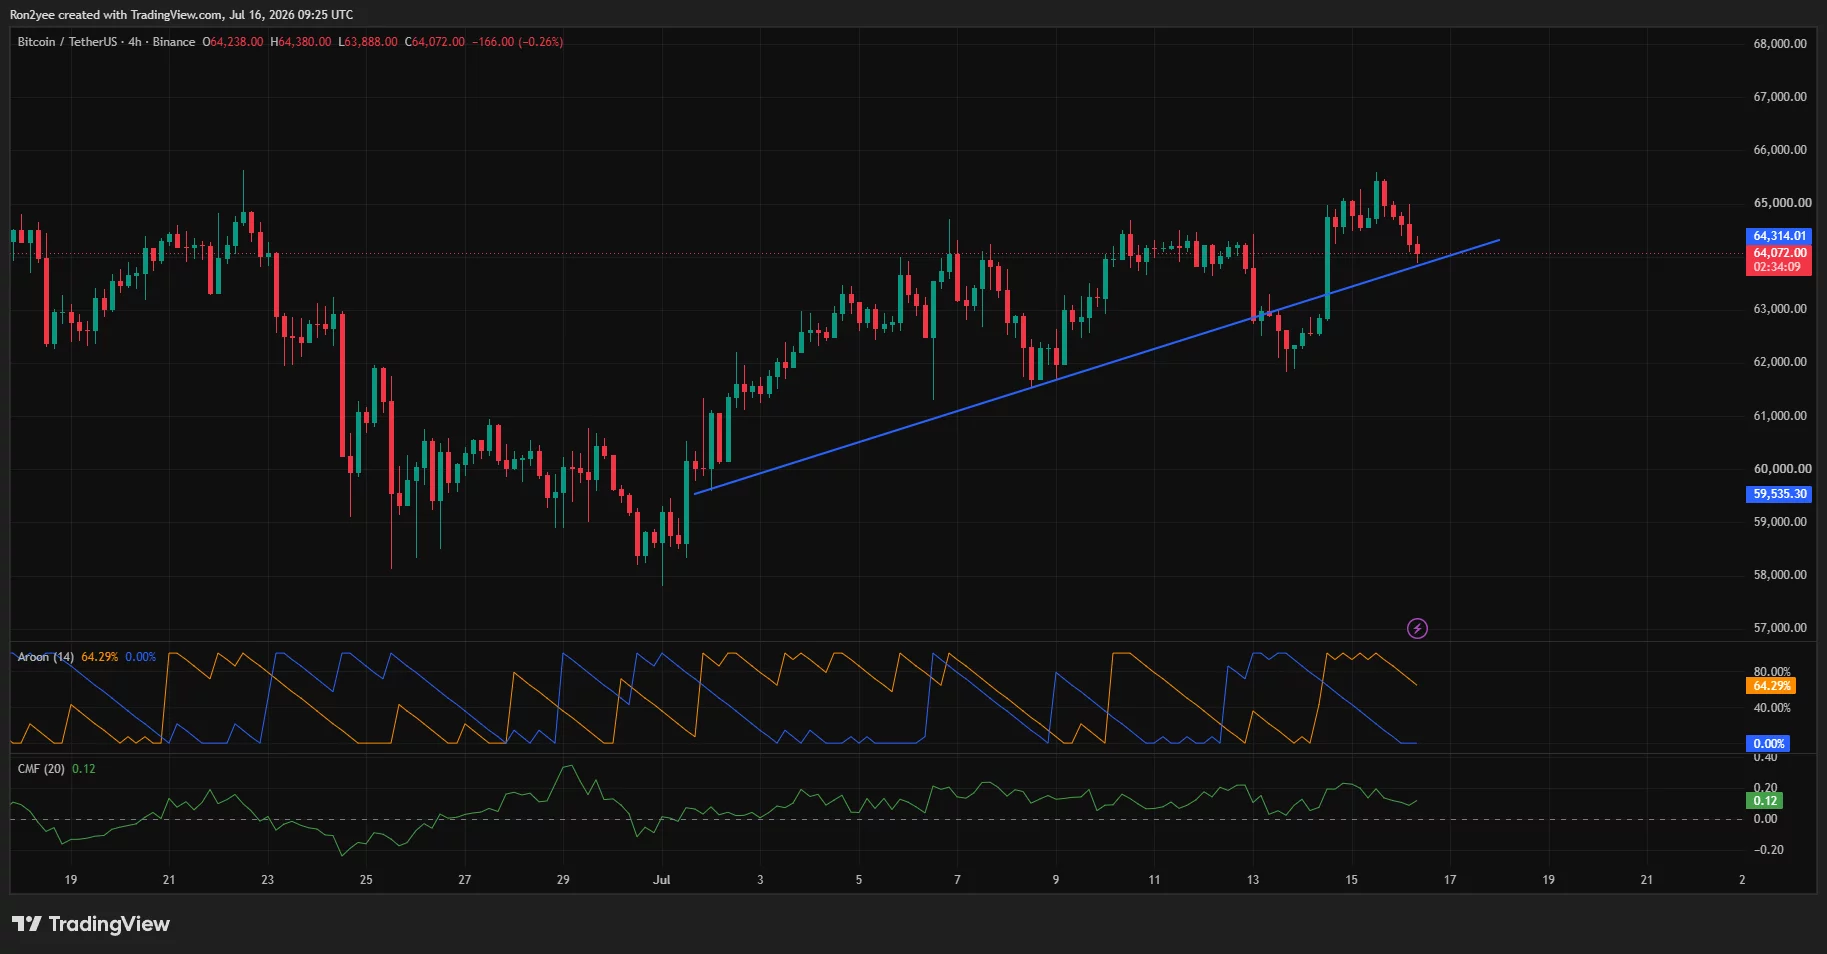Click the red 64,072.00 current price label

point(1779,253)
